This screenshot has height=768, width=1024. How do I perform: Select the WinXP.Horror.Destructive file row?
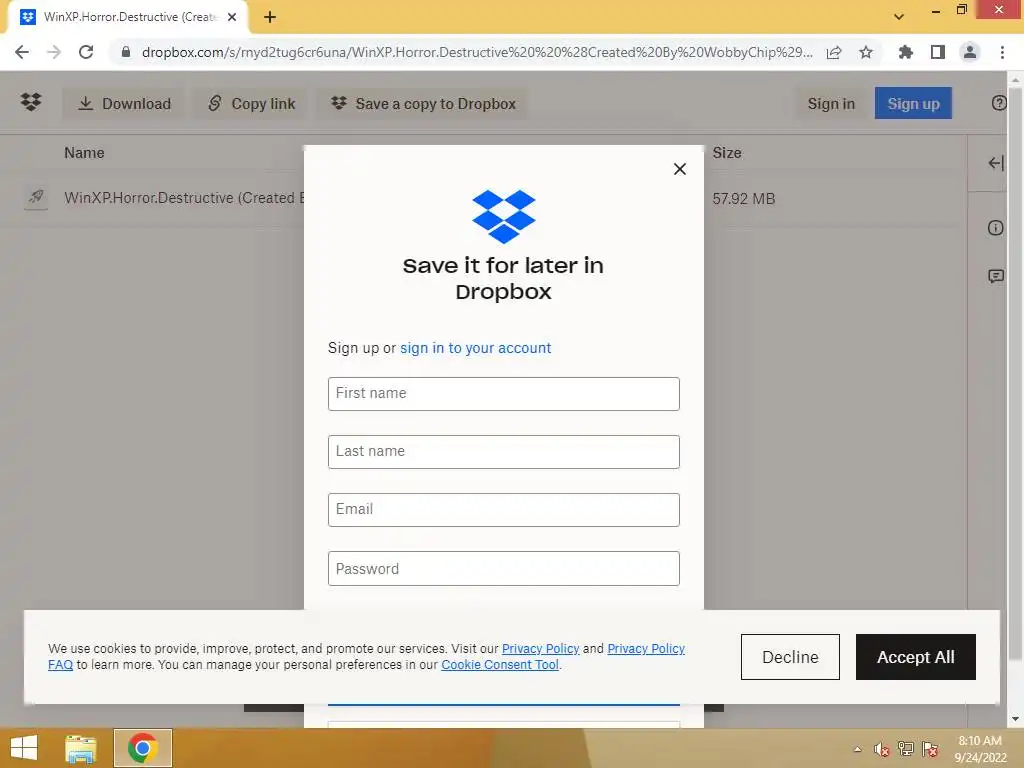tap(483, 198)
